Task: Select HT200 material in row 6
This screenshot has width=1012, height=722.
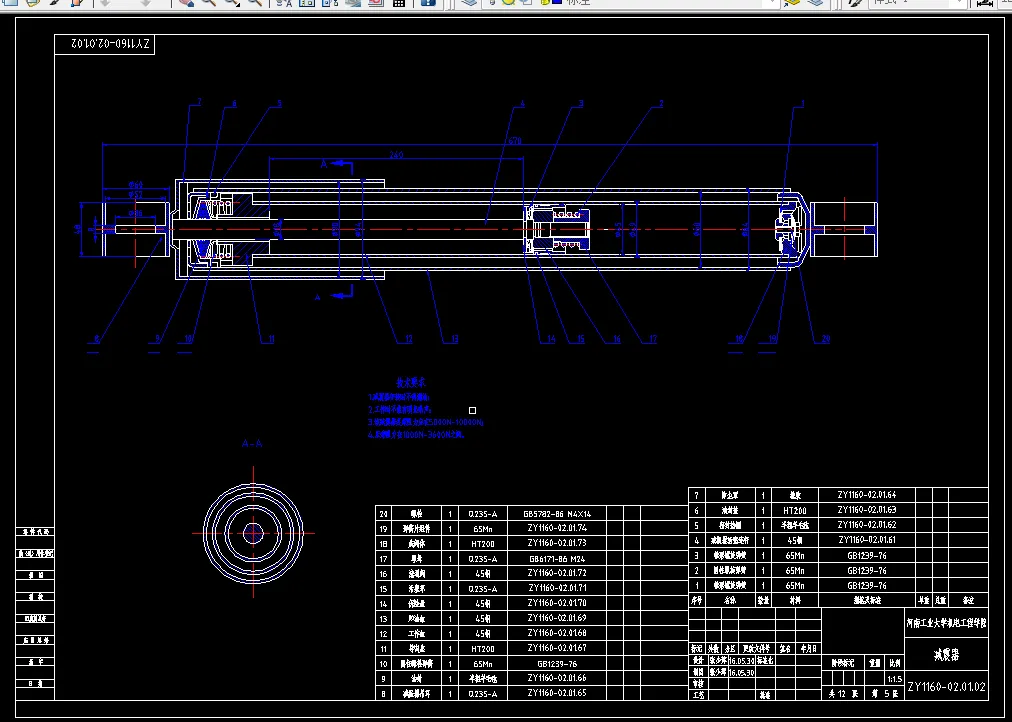Action: (x=794, y=510)
